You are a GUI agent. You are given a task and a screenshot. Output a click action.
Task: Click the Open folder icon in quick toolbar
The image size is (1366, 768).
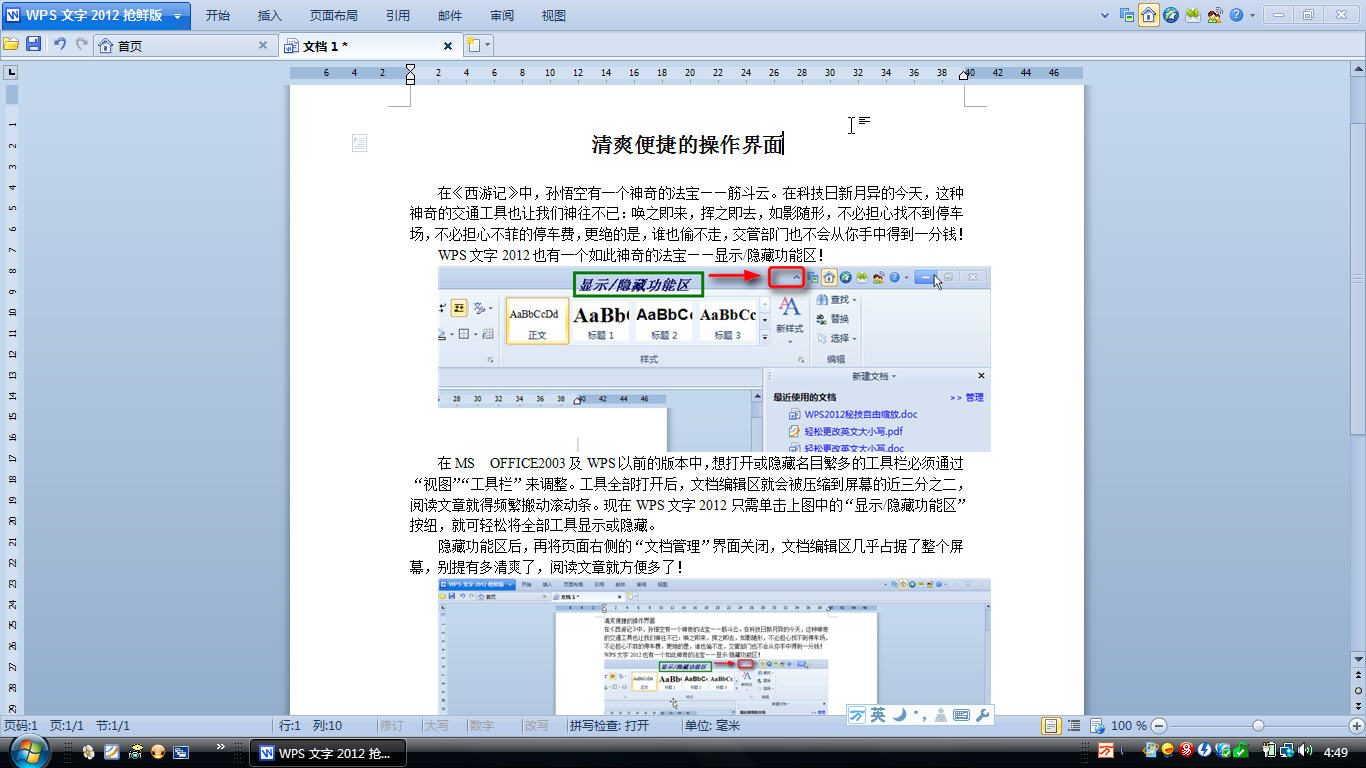12,45
